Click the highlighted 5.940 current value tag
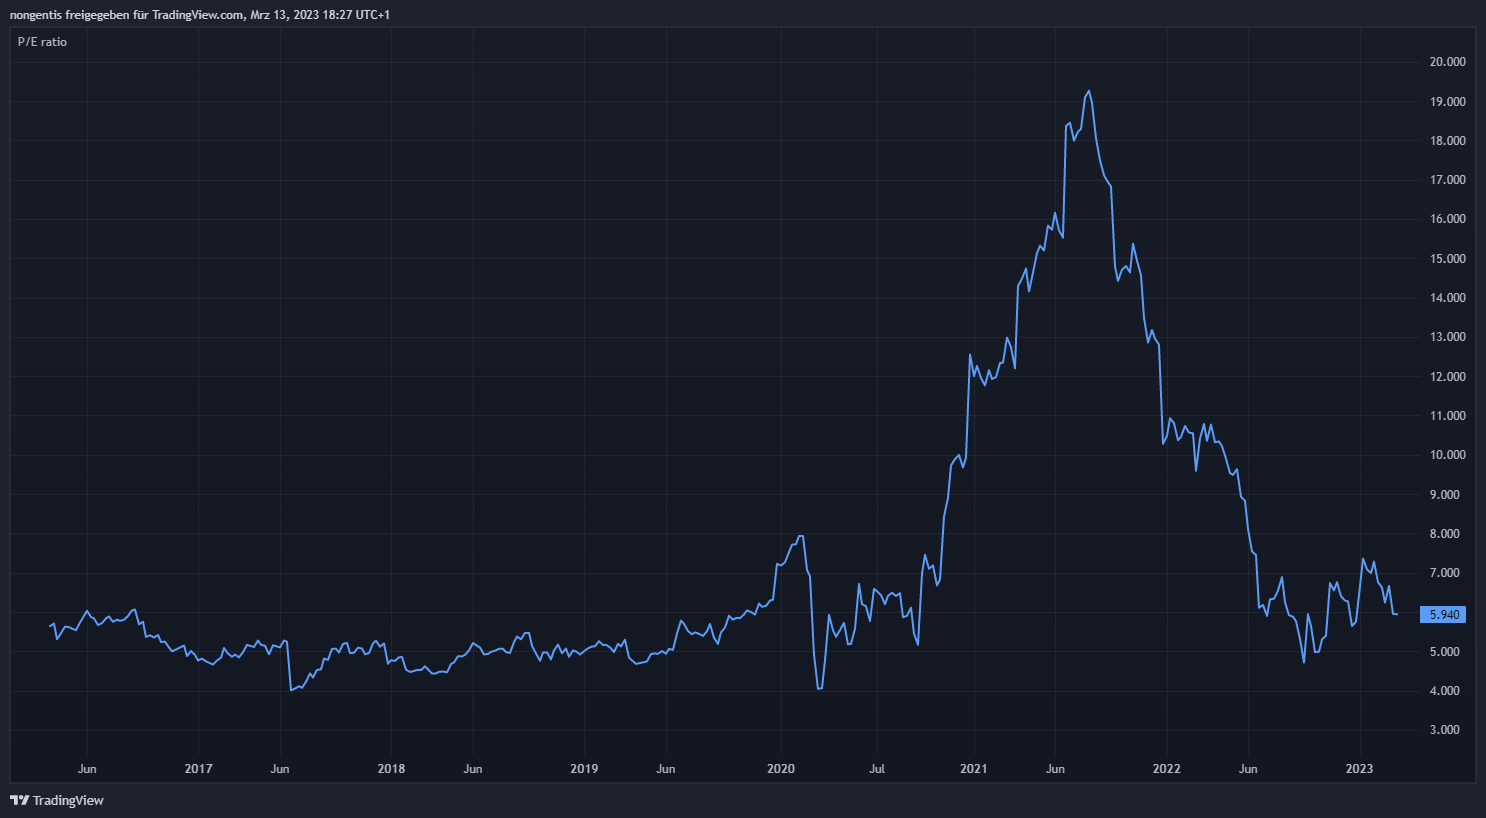This screenshot has width=1486, height=818. 1443,615
